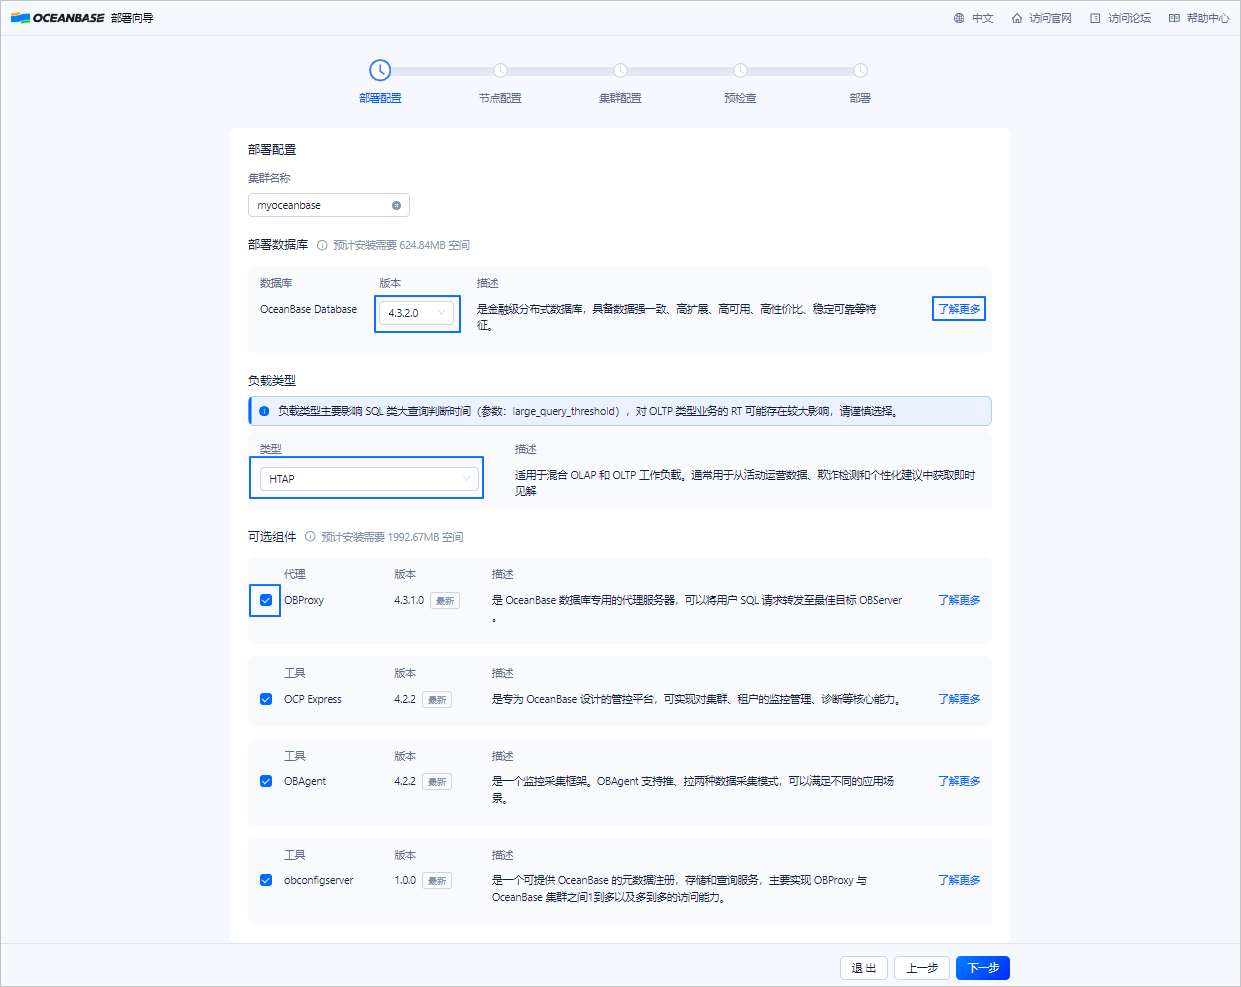Click the 预检查 step circle icon
The height and width of the screenshot is (987, 1241).
point(740,70)
